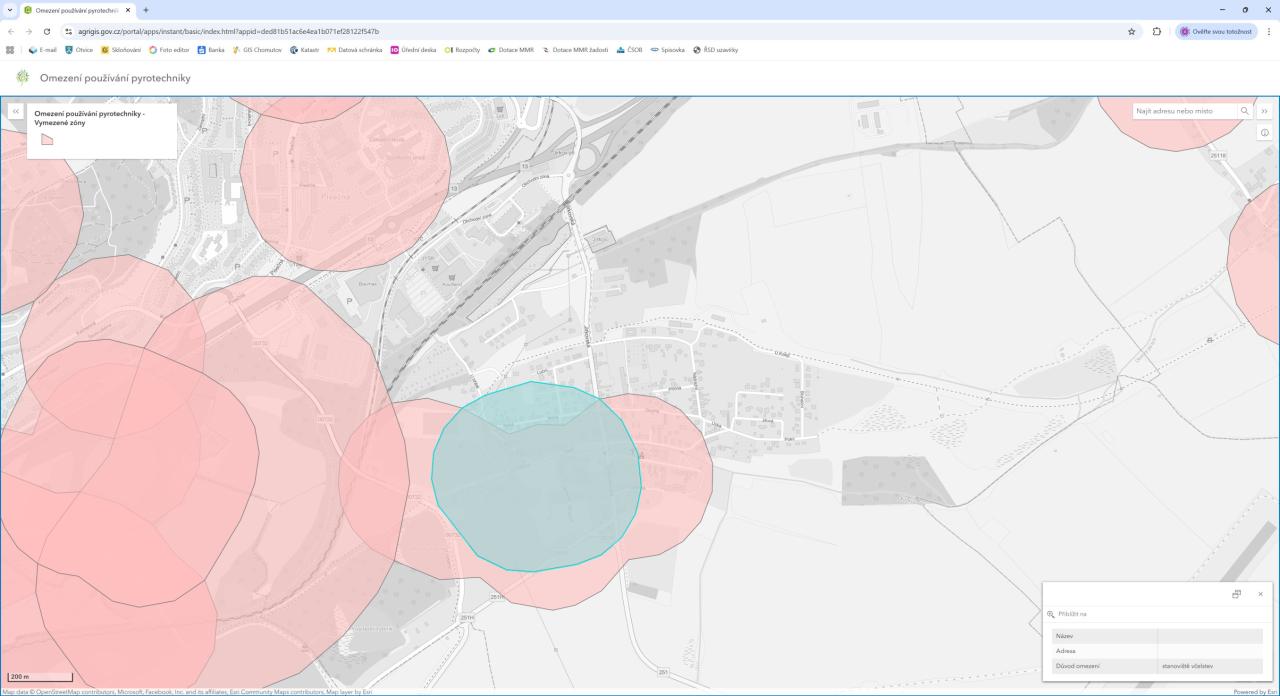Open the Katastr bookmark
Screen dimensions: 1280x696
pos(305,49)
